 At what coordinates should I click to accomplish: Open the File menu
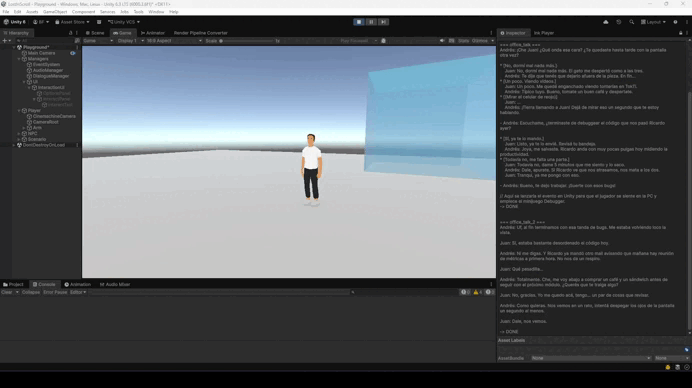[6, 12]
